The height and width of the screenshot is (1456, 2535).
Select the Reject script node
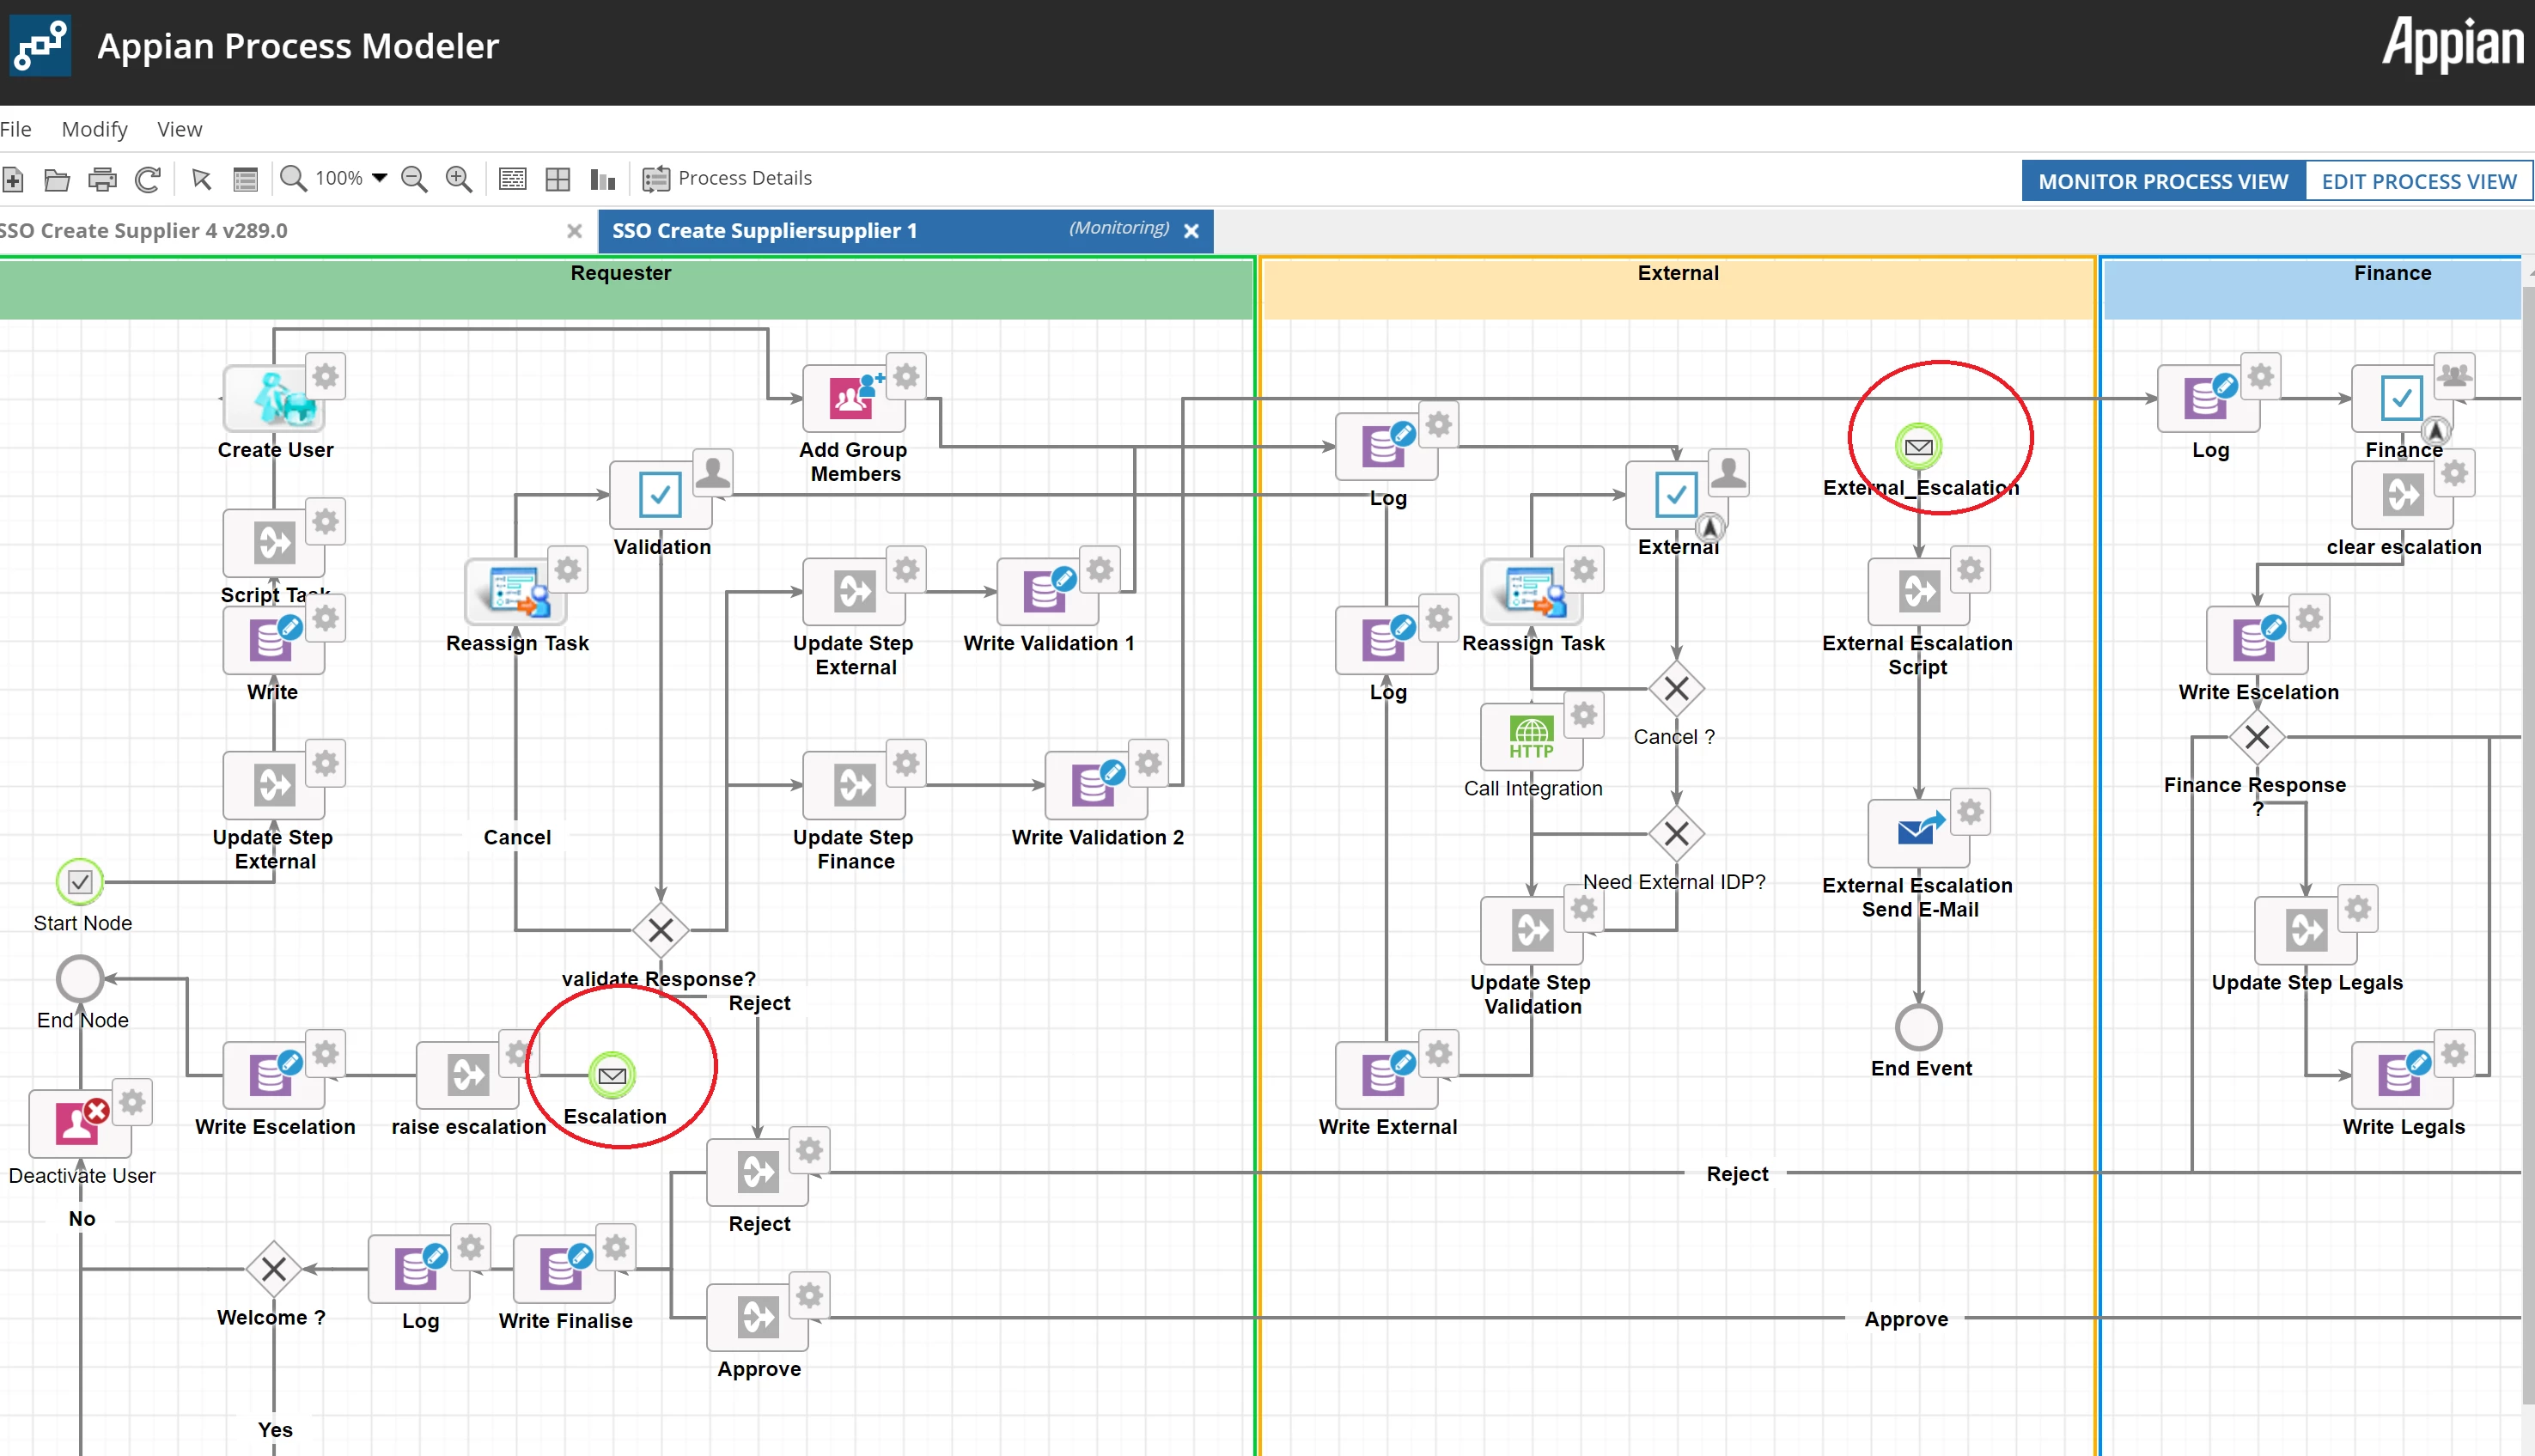[x=758, y=1172]
